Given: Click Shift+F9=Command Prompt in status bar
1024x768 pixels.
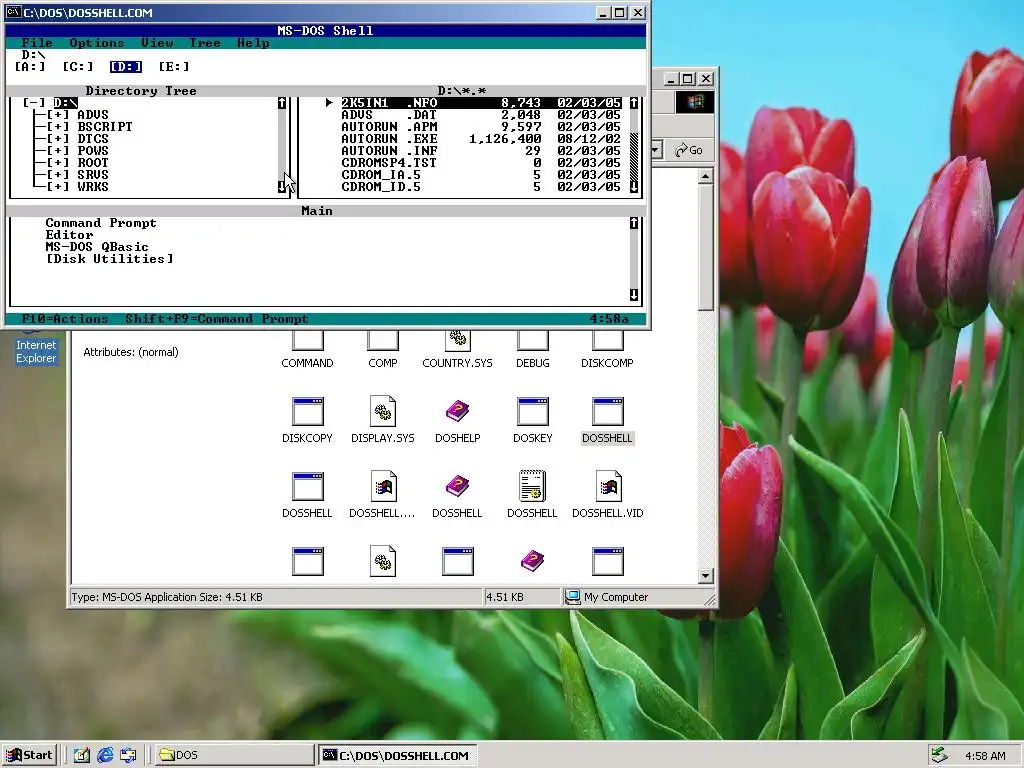Looking at the screenshot, I should [x=216, y=319].
